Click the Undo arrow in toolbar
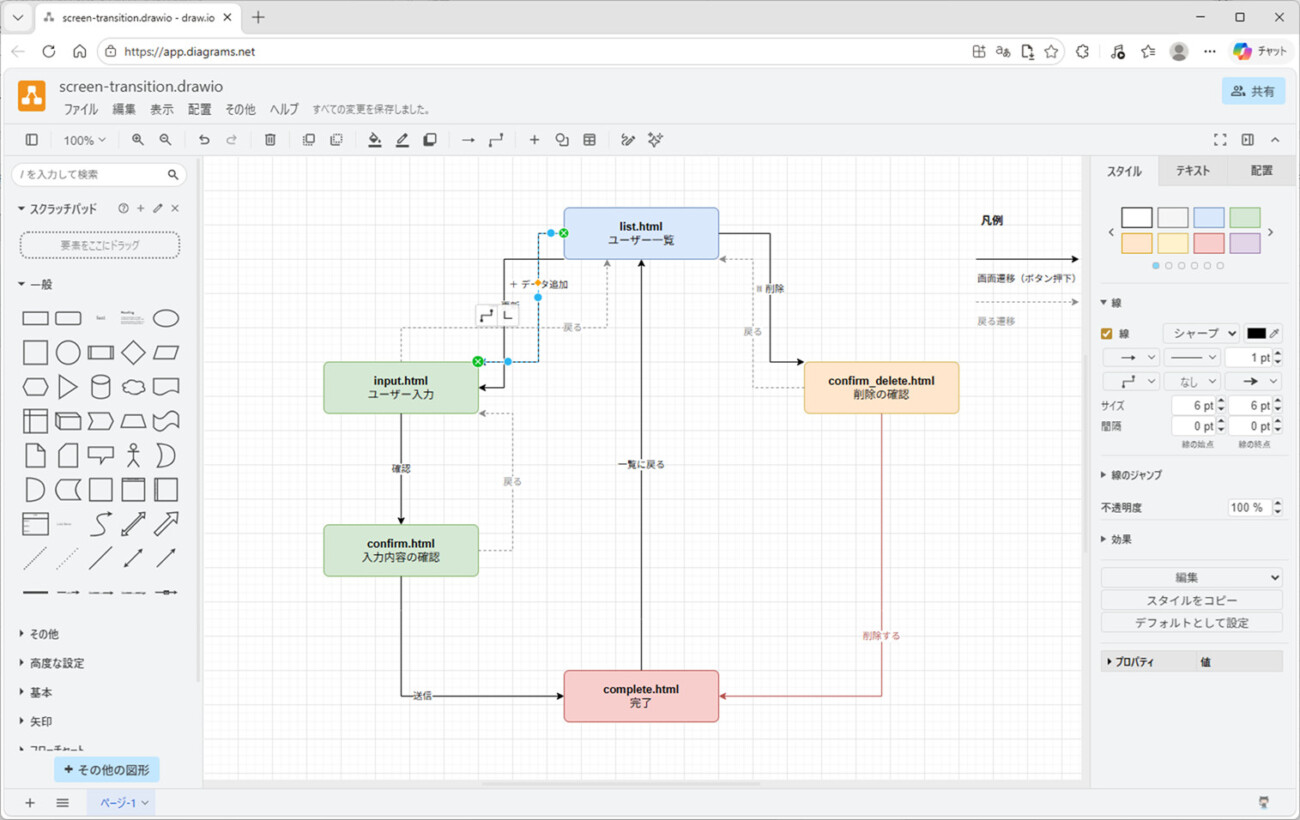 (204, 140)
